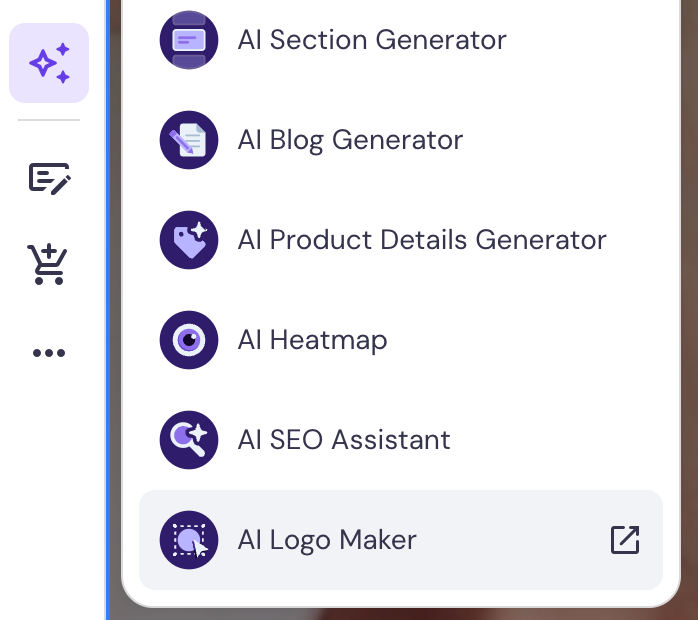The height and width of the screenshot is (620, 698).
Task: Open AI Logo Maker external link arrow
Action: [625, 540]
